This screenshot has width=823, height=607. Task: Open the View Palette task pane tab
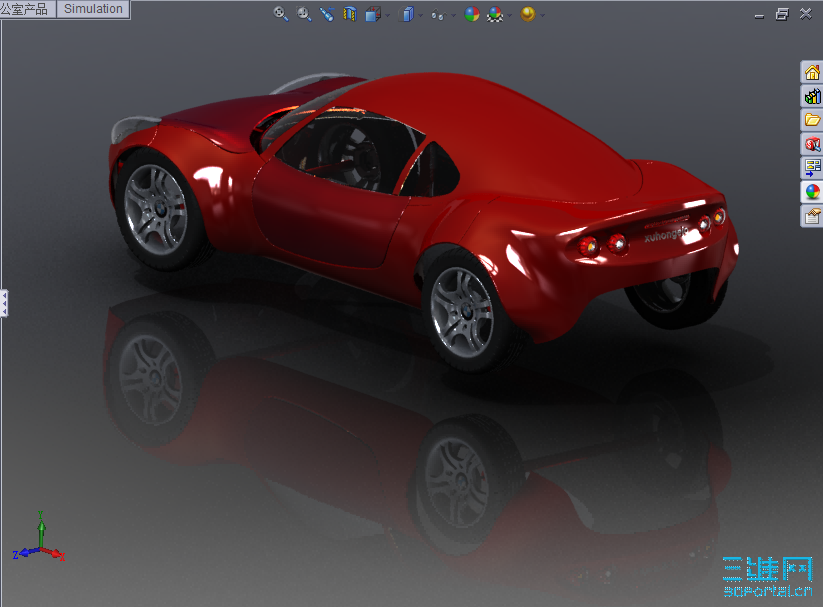pos(812,168)
